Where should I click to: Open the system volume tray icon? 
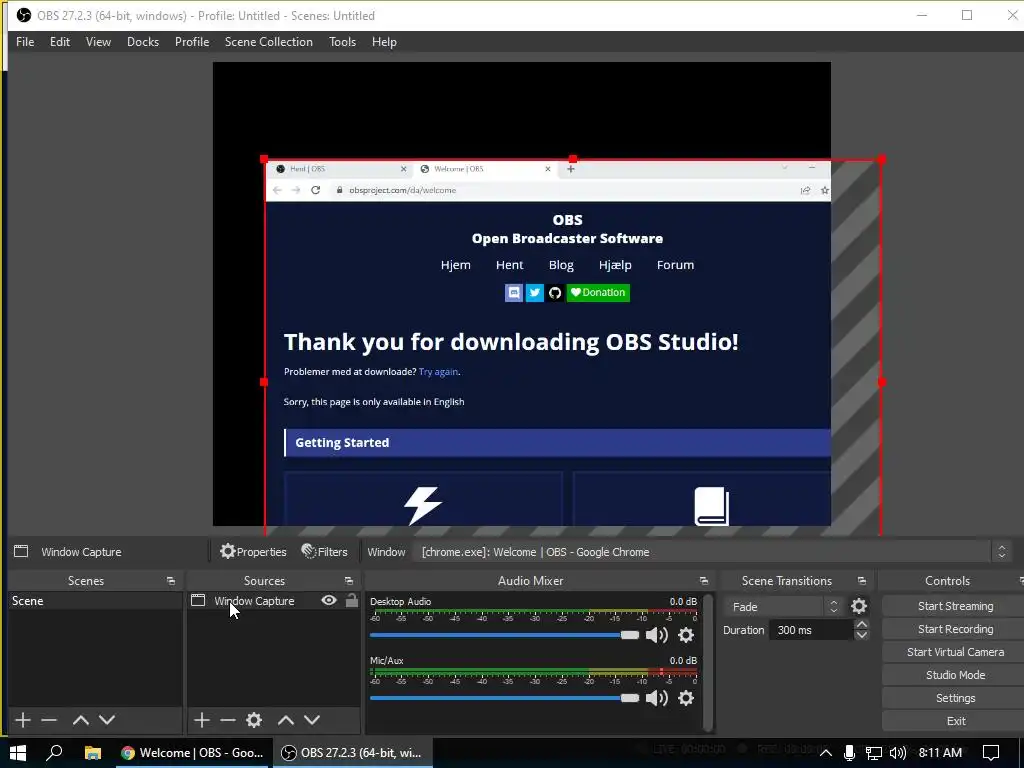point(897,753)
